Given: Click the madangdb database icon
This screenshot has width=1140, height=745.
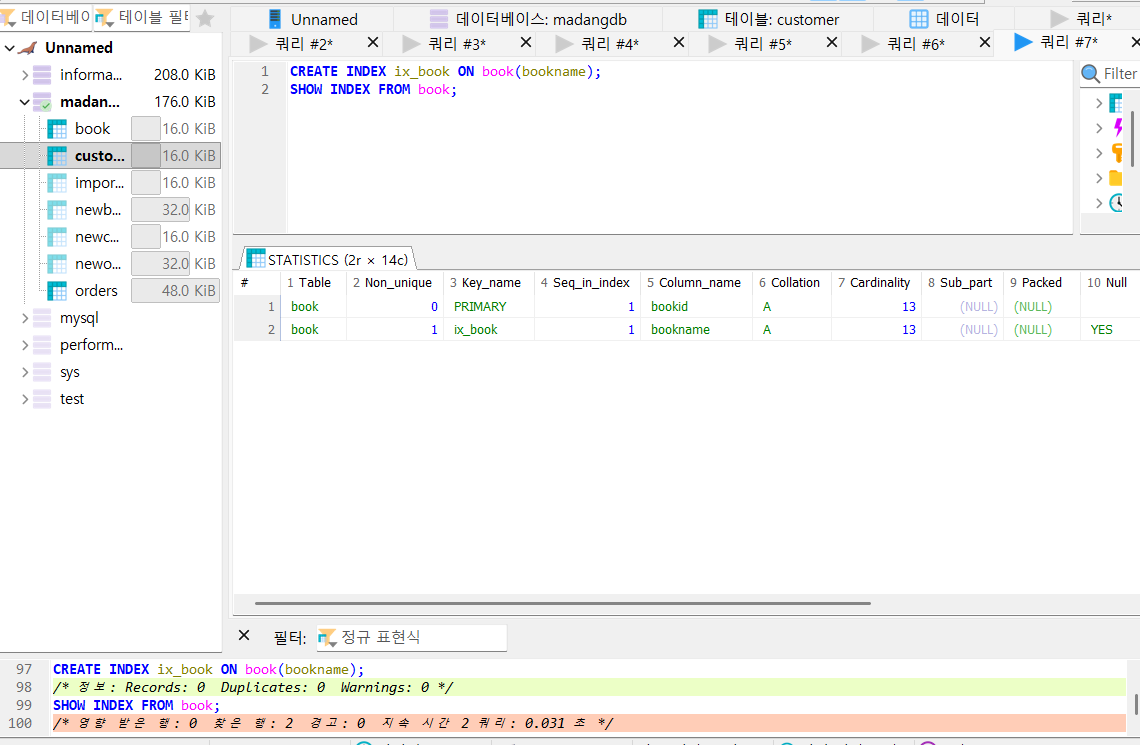Looking at the screenshot, I should click(42, 102).
